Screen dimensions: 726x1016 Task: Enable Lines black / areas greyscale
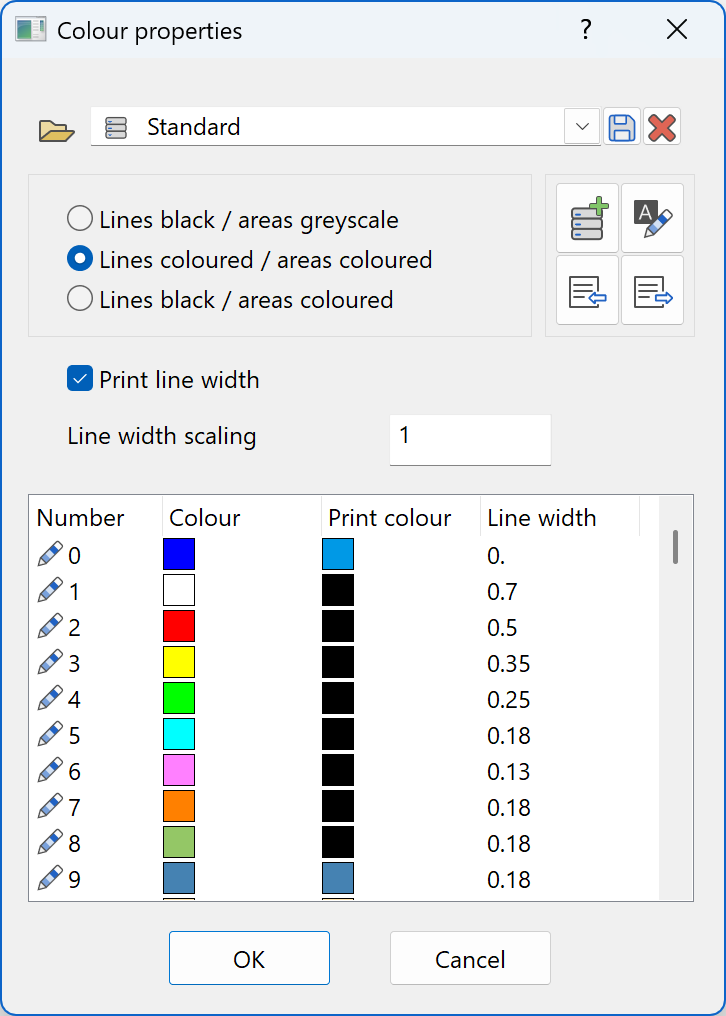tap(80, 217)
